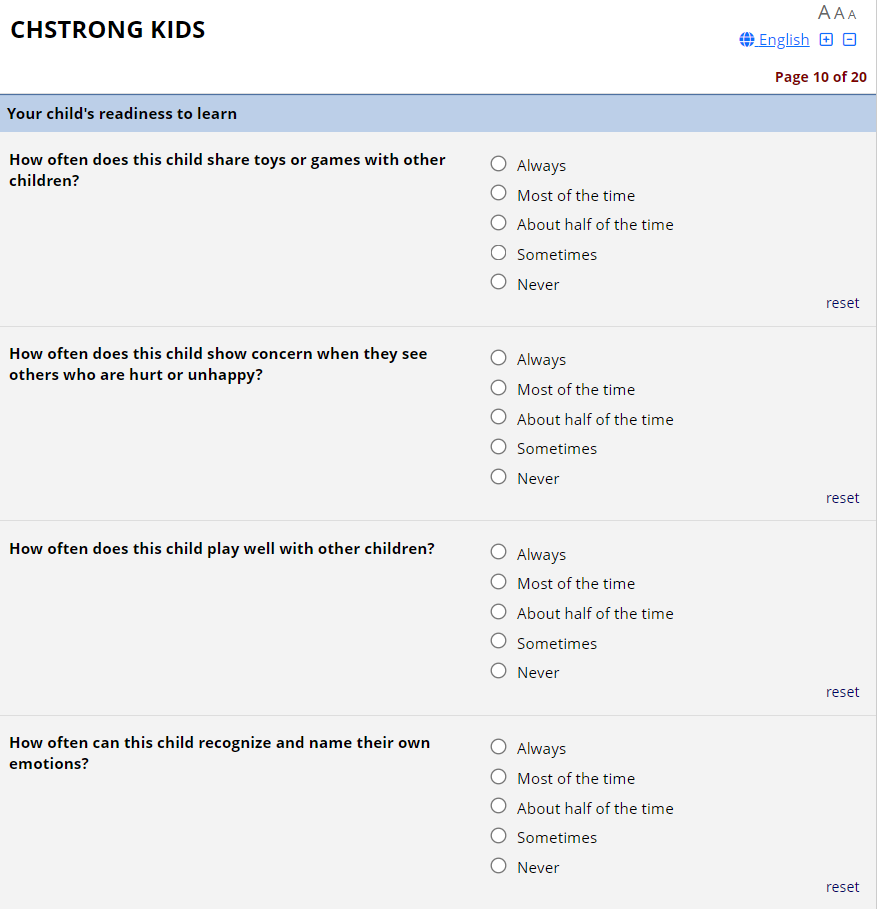877x909 pixels.
Task: Choose Never for recognizing own emotions
Action: point(499,866)
